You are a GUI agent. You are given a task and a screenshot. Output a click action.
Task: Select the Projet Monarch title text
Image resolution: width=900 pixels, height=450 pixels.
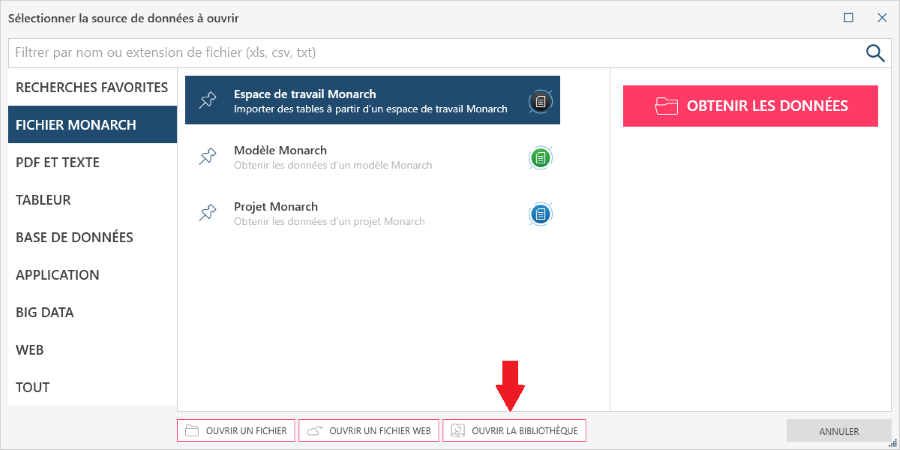pyautogui.click(x=276, y=207)
